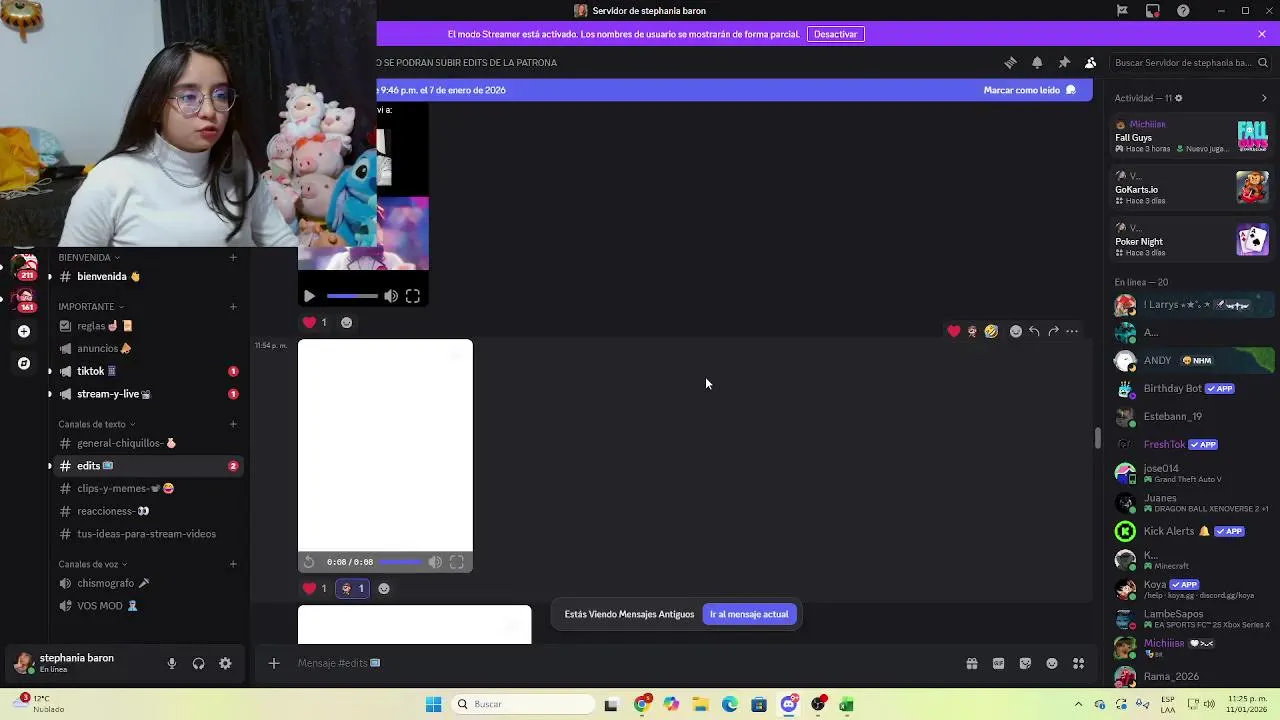Open the plus attach button in message bar

tap(273, 663)
